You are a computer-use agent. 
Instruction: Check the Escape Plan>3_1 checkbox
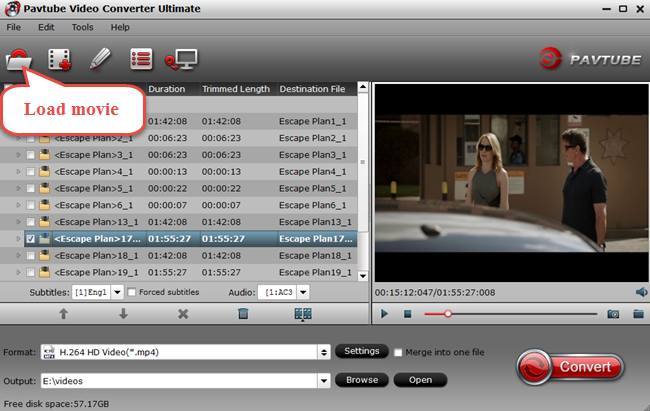(30, 155)
